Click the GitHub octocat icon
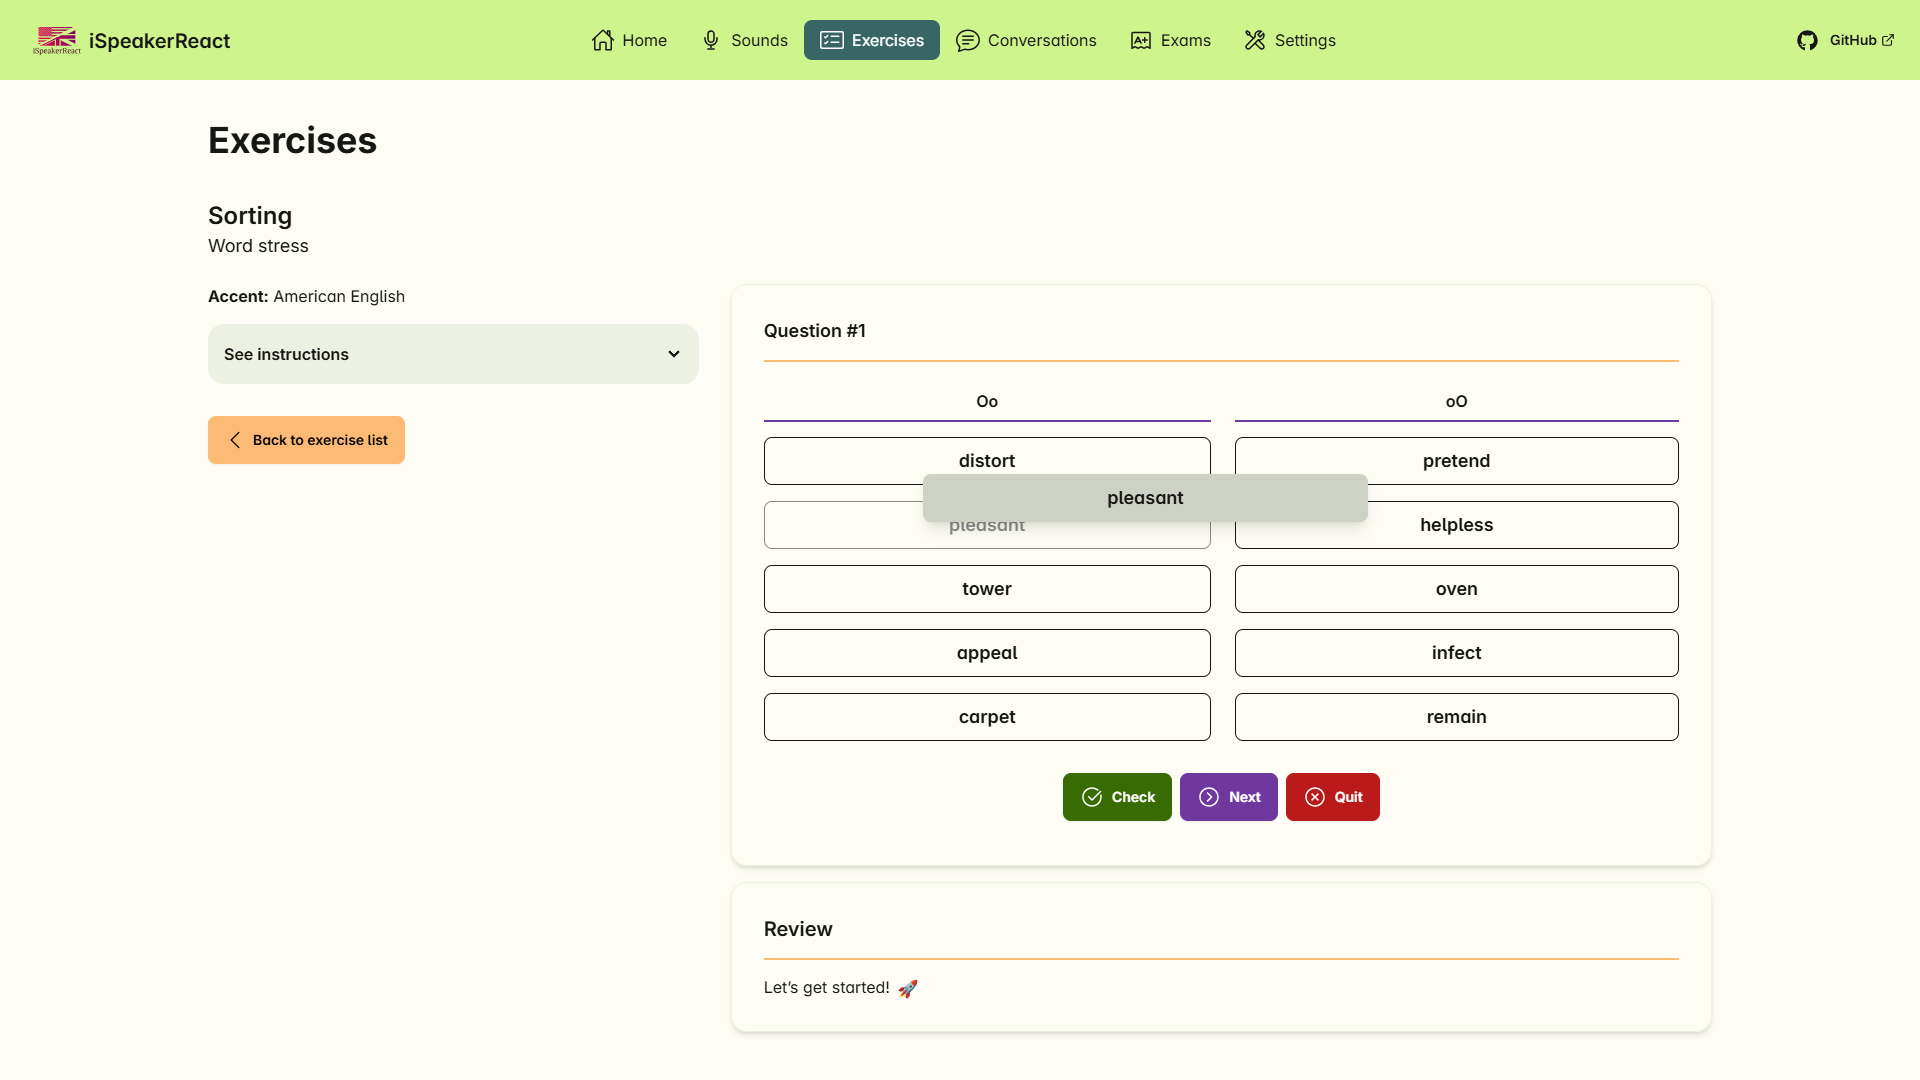This screenshot has width=1920, height=1080. [x=1807, y=40]
